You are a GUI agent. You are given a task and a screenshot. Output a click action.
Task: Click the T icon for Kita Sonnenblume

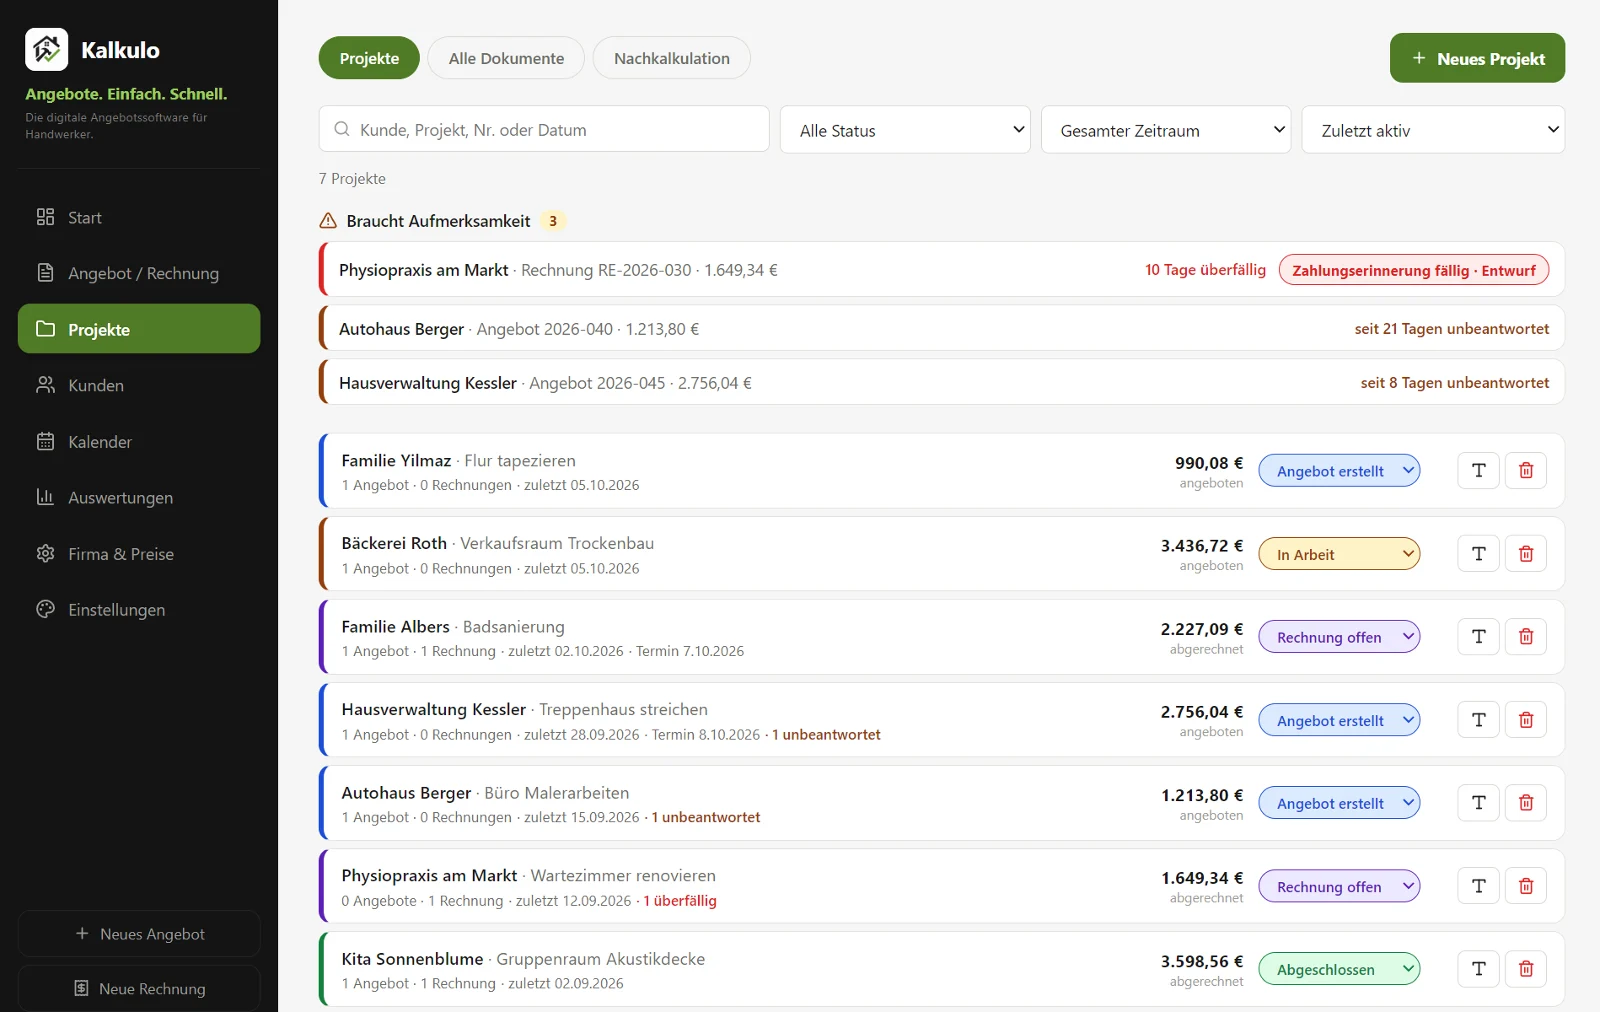tap(1479, 969)
